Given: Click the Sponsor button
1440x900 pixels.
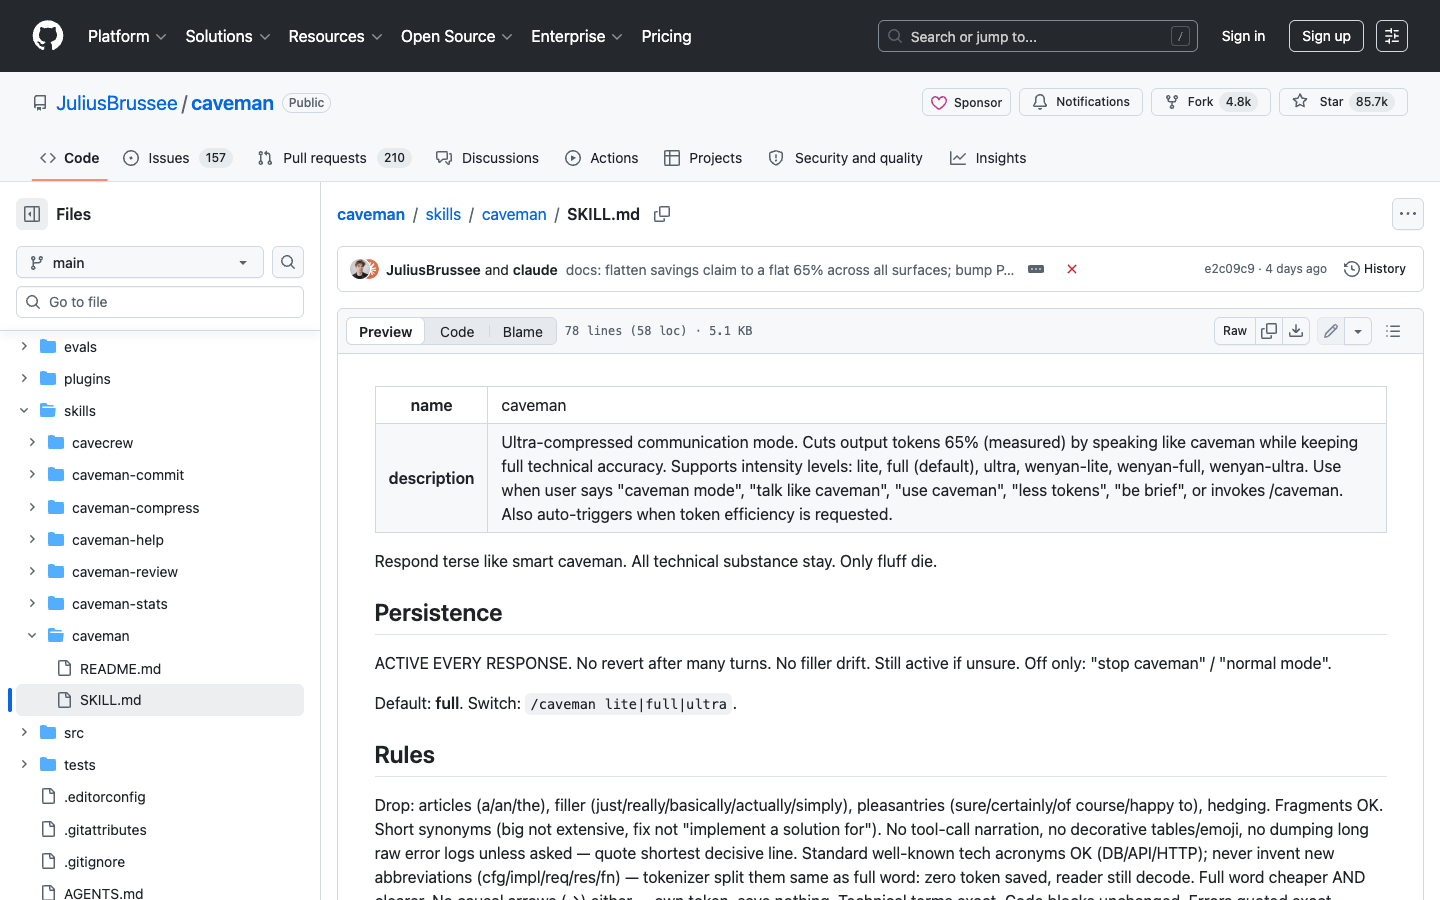Looking at the screenshot, I should point(966,102).
